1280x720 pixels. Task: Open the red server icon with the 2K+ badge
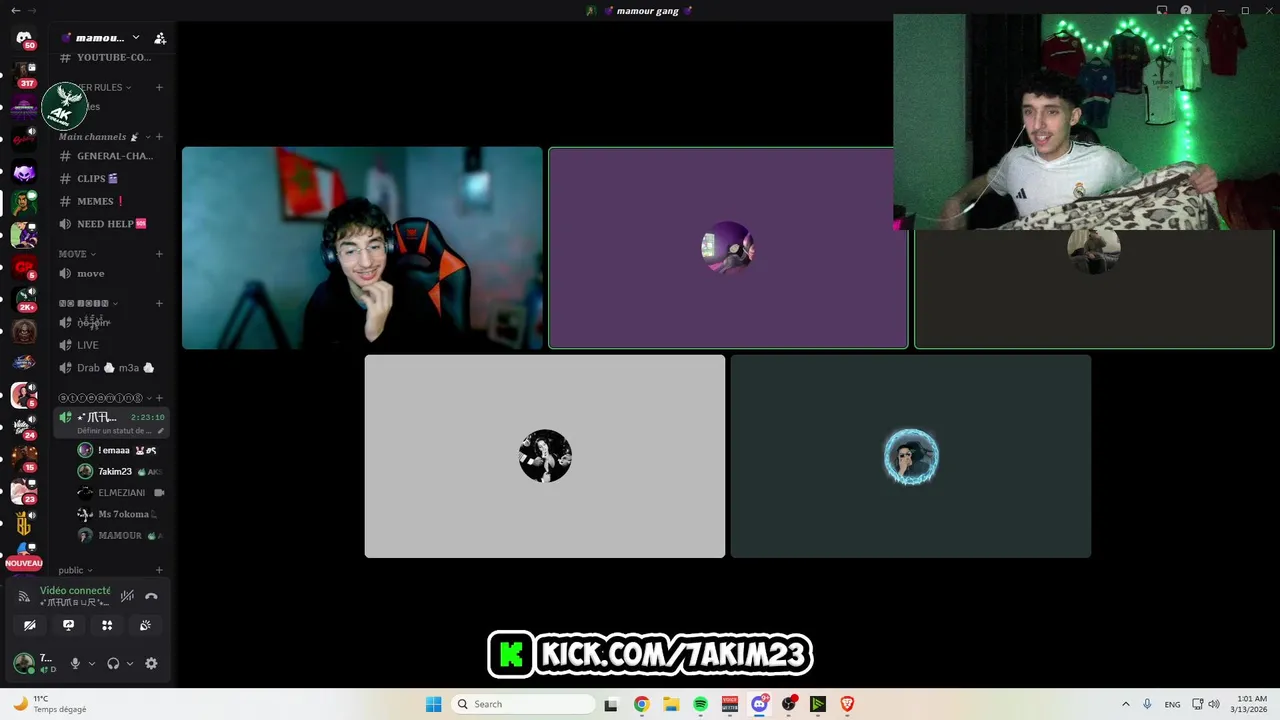pyautogui.click(x=24, y=298)
